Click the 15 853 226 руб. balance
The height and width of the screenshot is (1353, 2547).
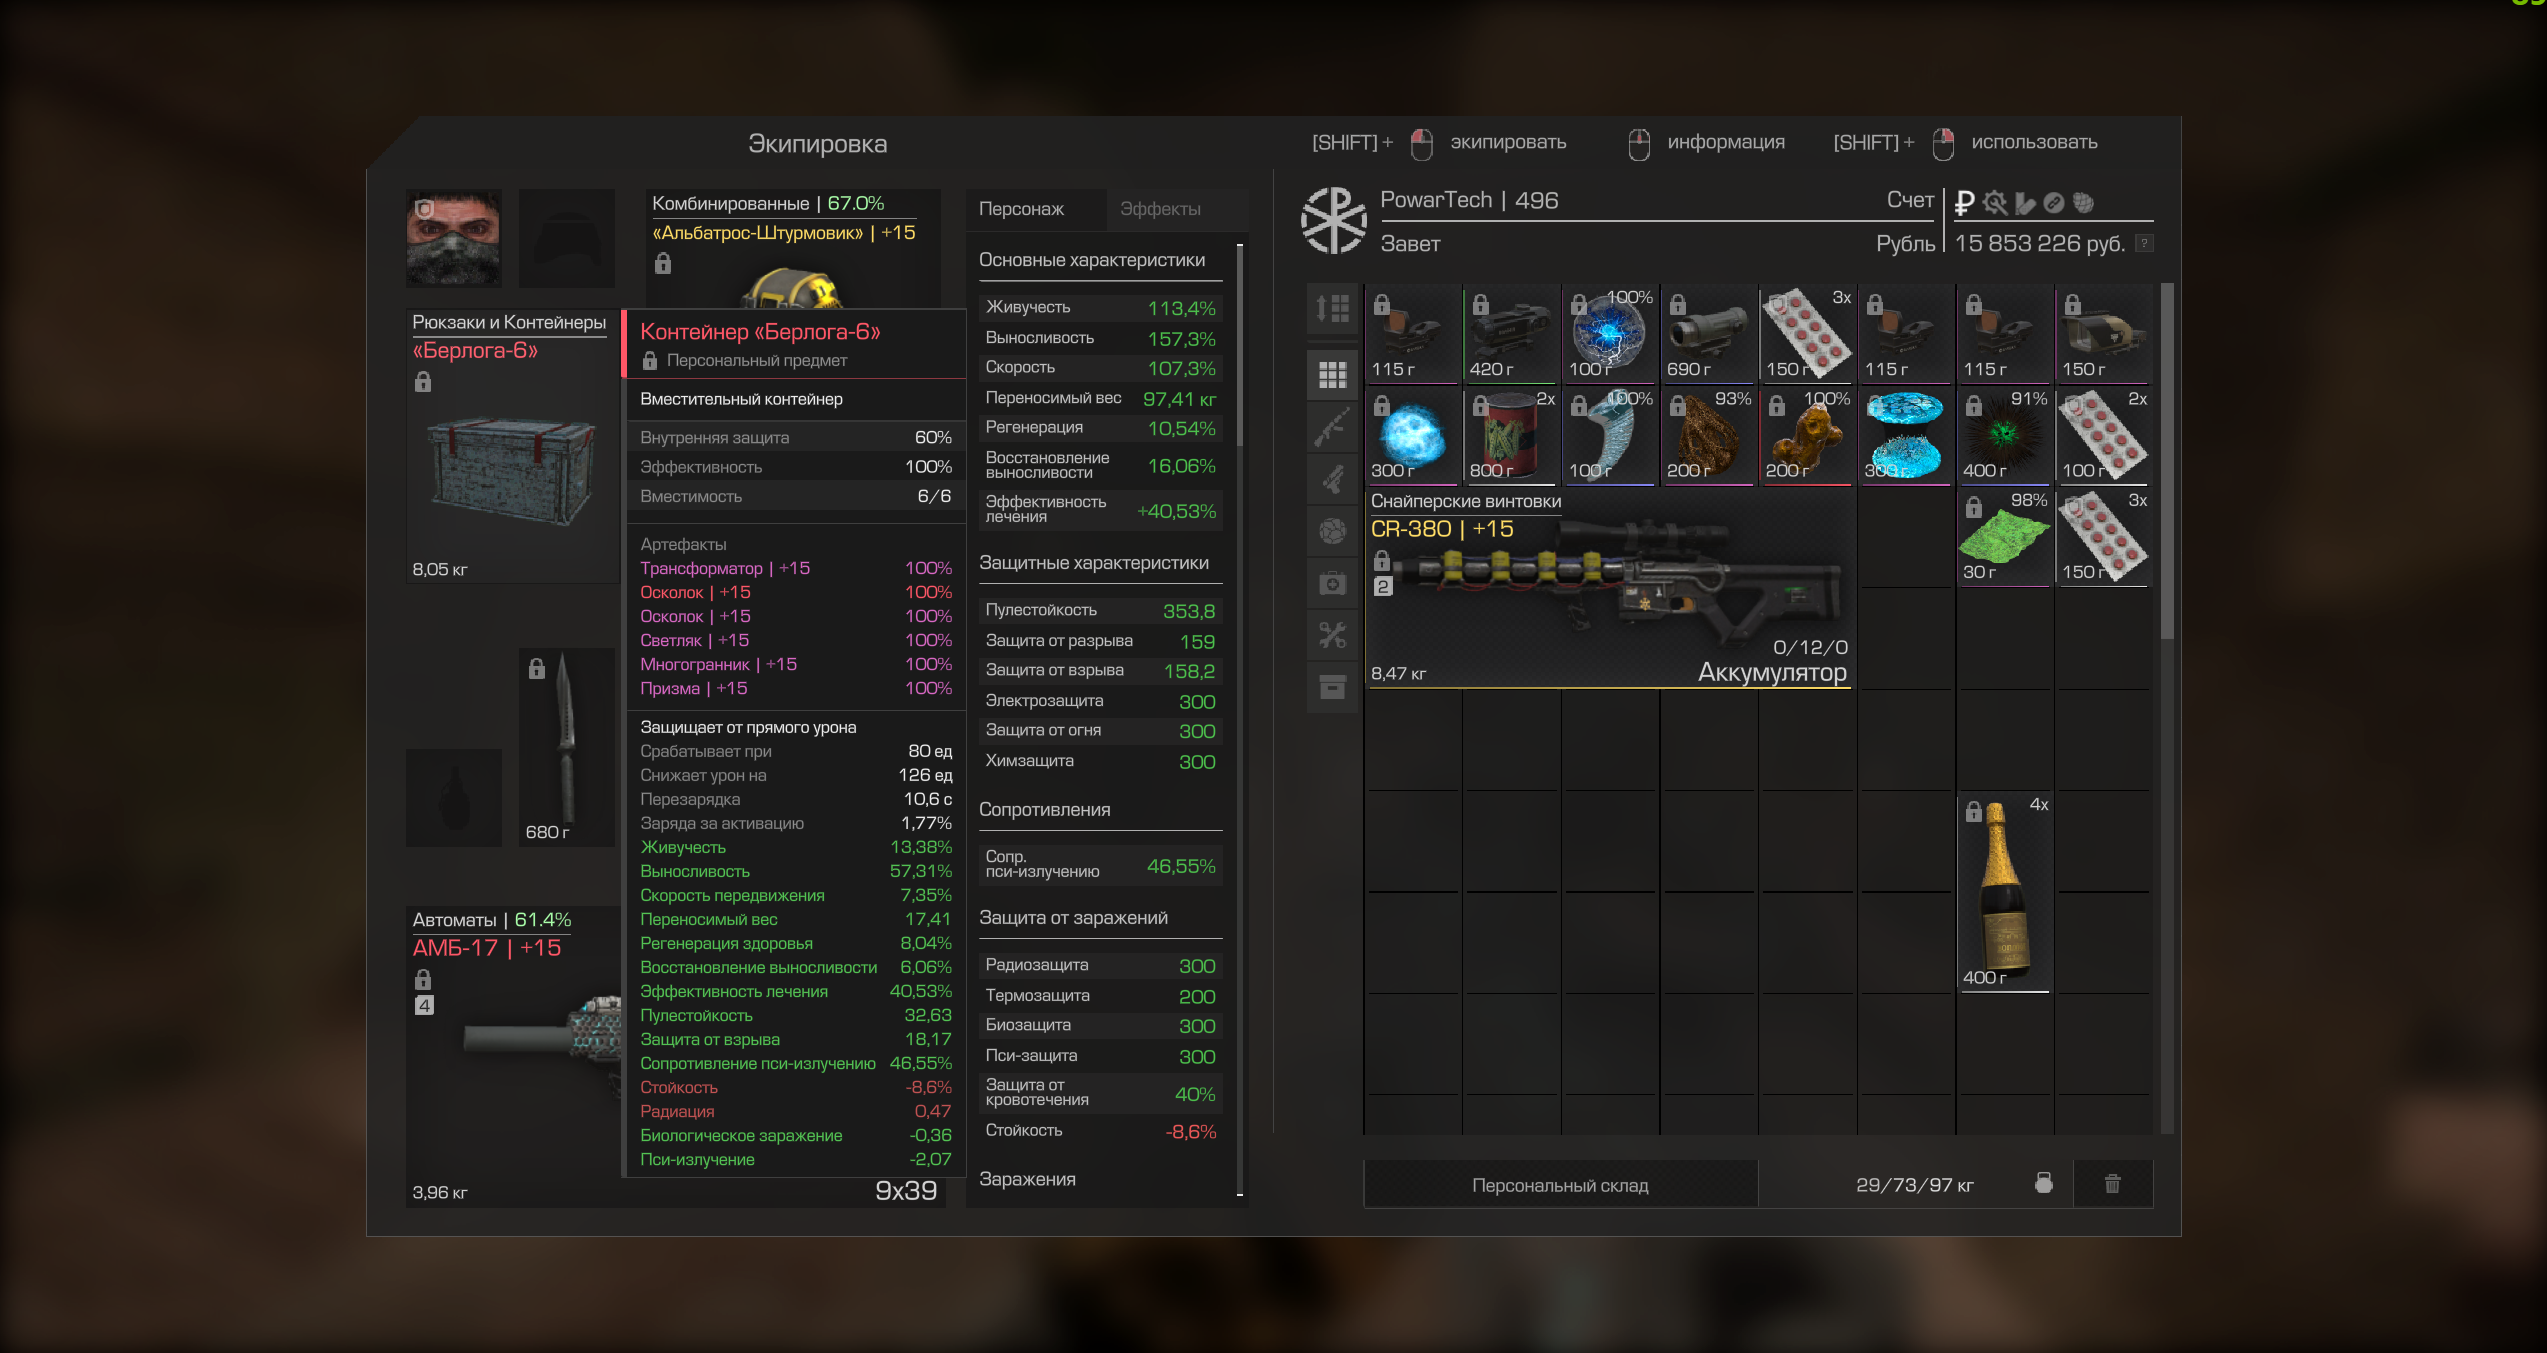coord(2039,243)
